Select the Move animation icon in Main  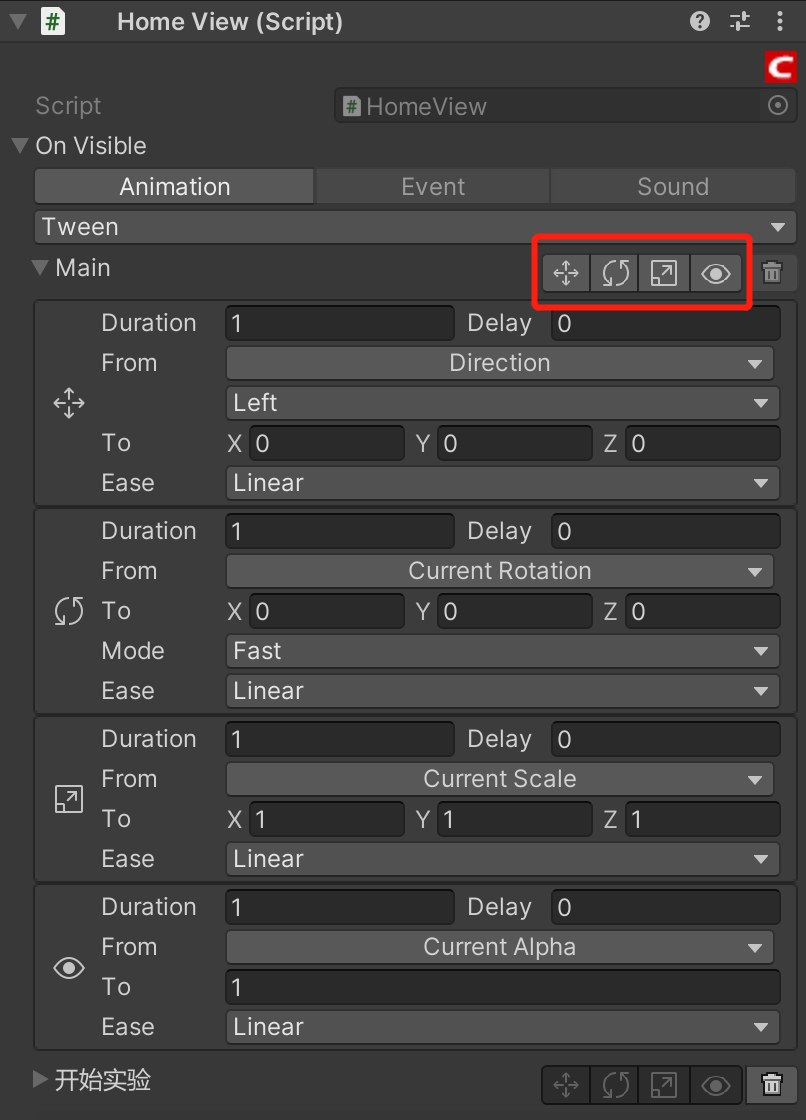point(565,272)
